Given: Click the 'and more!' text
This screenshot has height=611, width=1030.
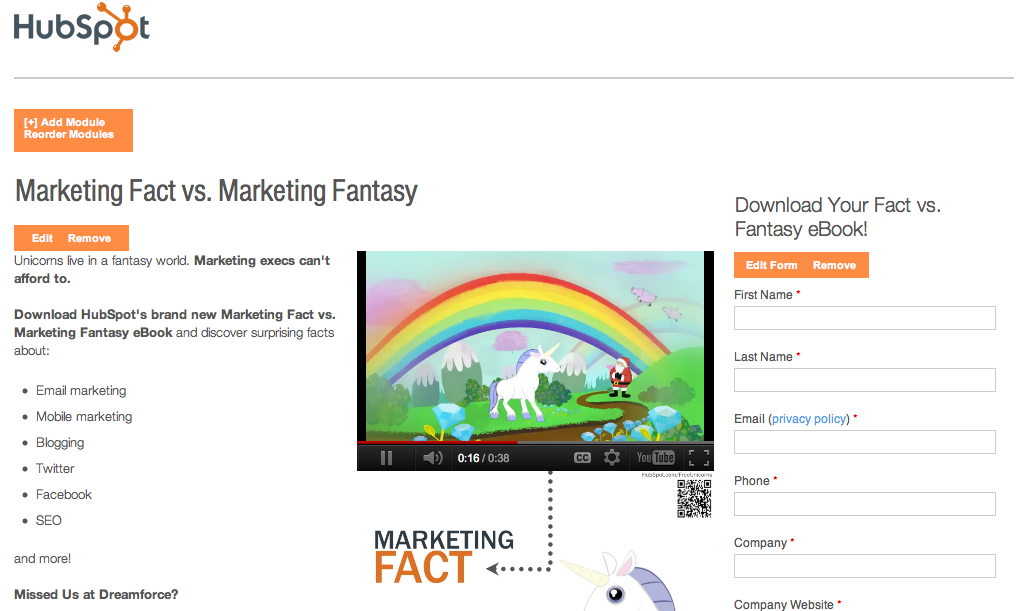Looking at the screenshot, I should tap(43, 559).
